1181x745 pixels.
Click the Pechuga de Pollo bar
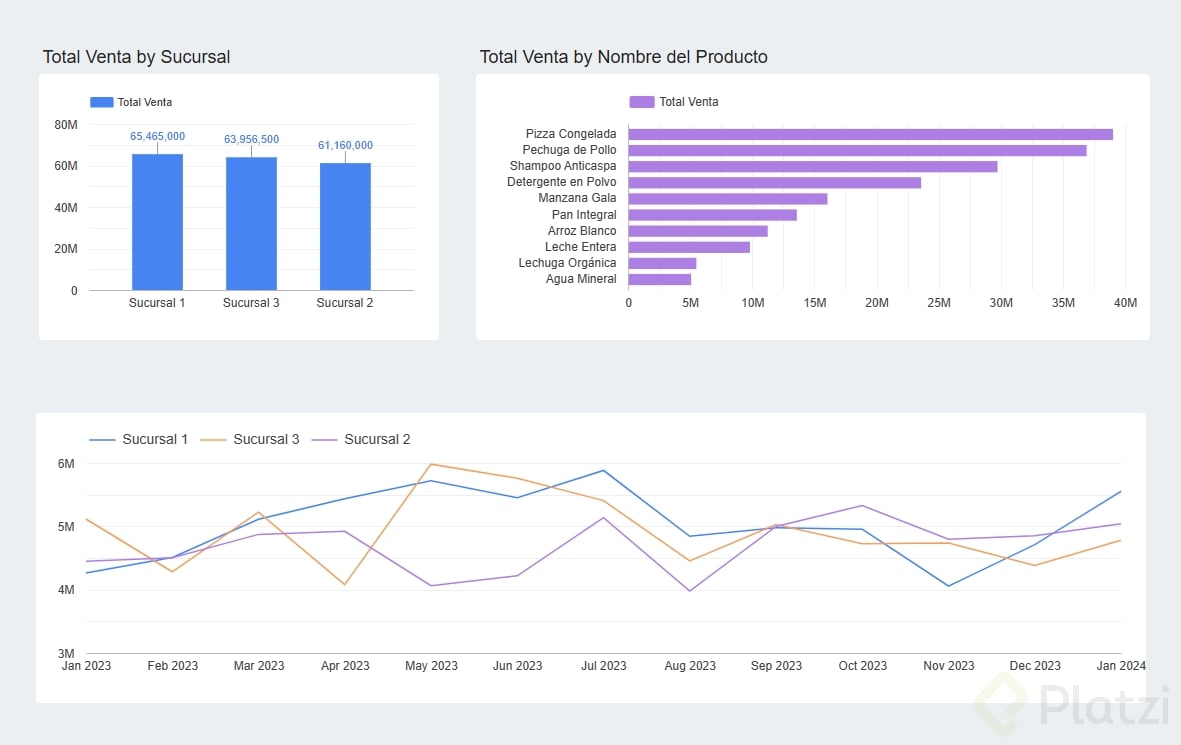pyautogui.click(x=857, y=150)
